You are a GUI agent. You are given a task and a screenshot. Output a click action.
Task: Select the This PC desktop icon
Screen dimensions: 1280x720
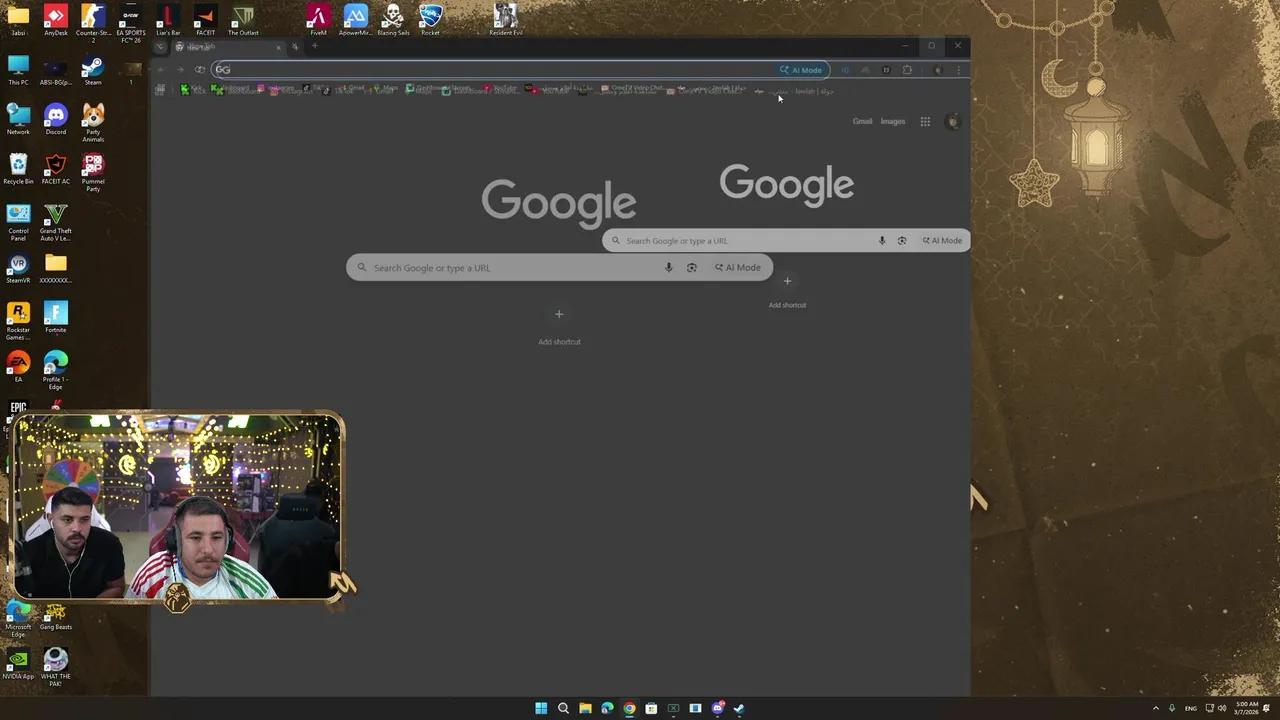coord(18,70)
